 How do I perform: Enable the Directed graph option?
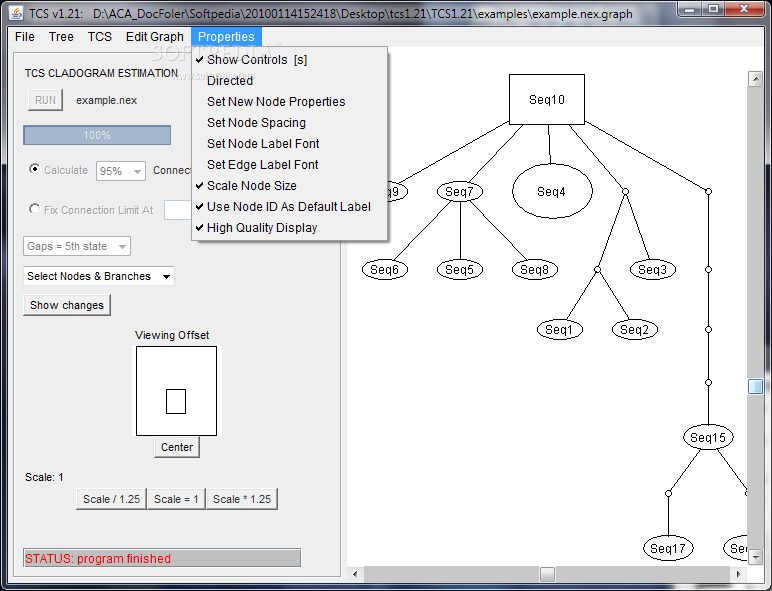point(290,81)
